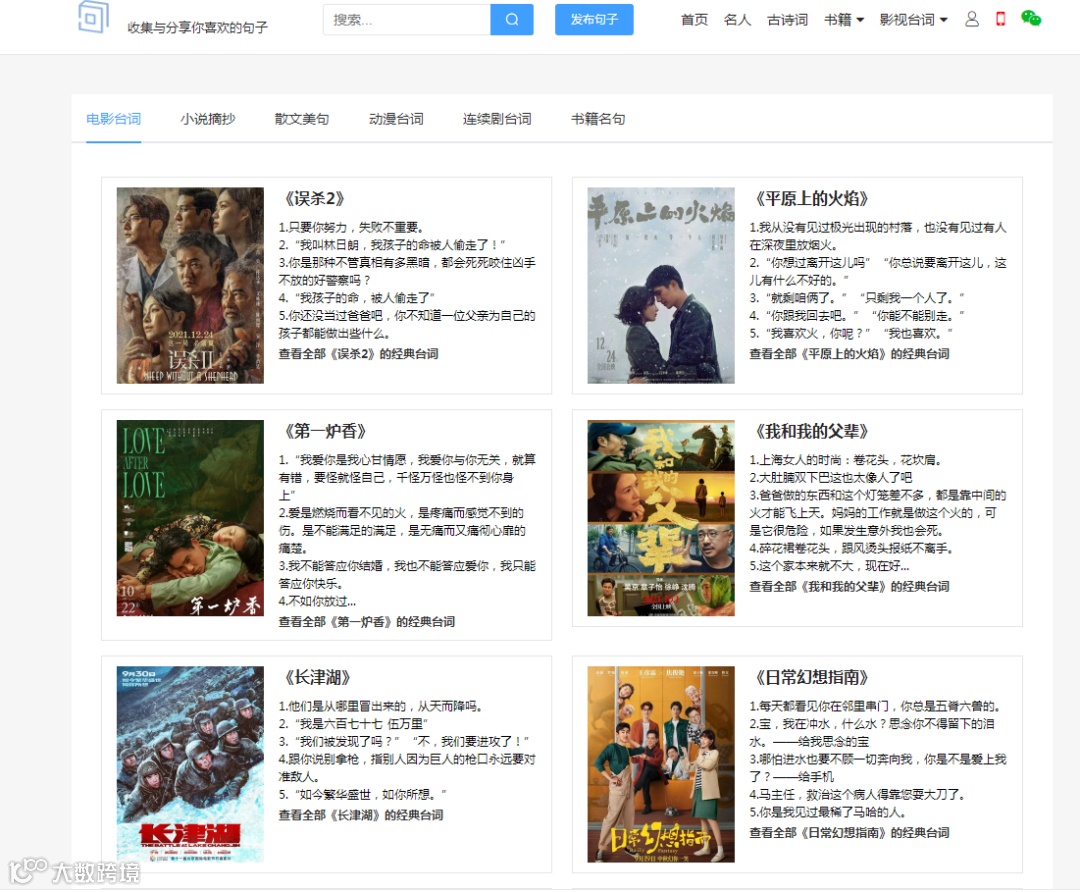Image resolution: width=1080 pixels, height=892 pixels.
Task: Click the 《我和我的父辈》 title heading
Action: coord(811,432)
